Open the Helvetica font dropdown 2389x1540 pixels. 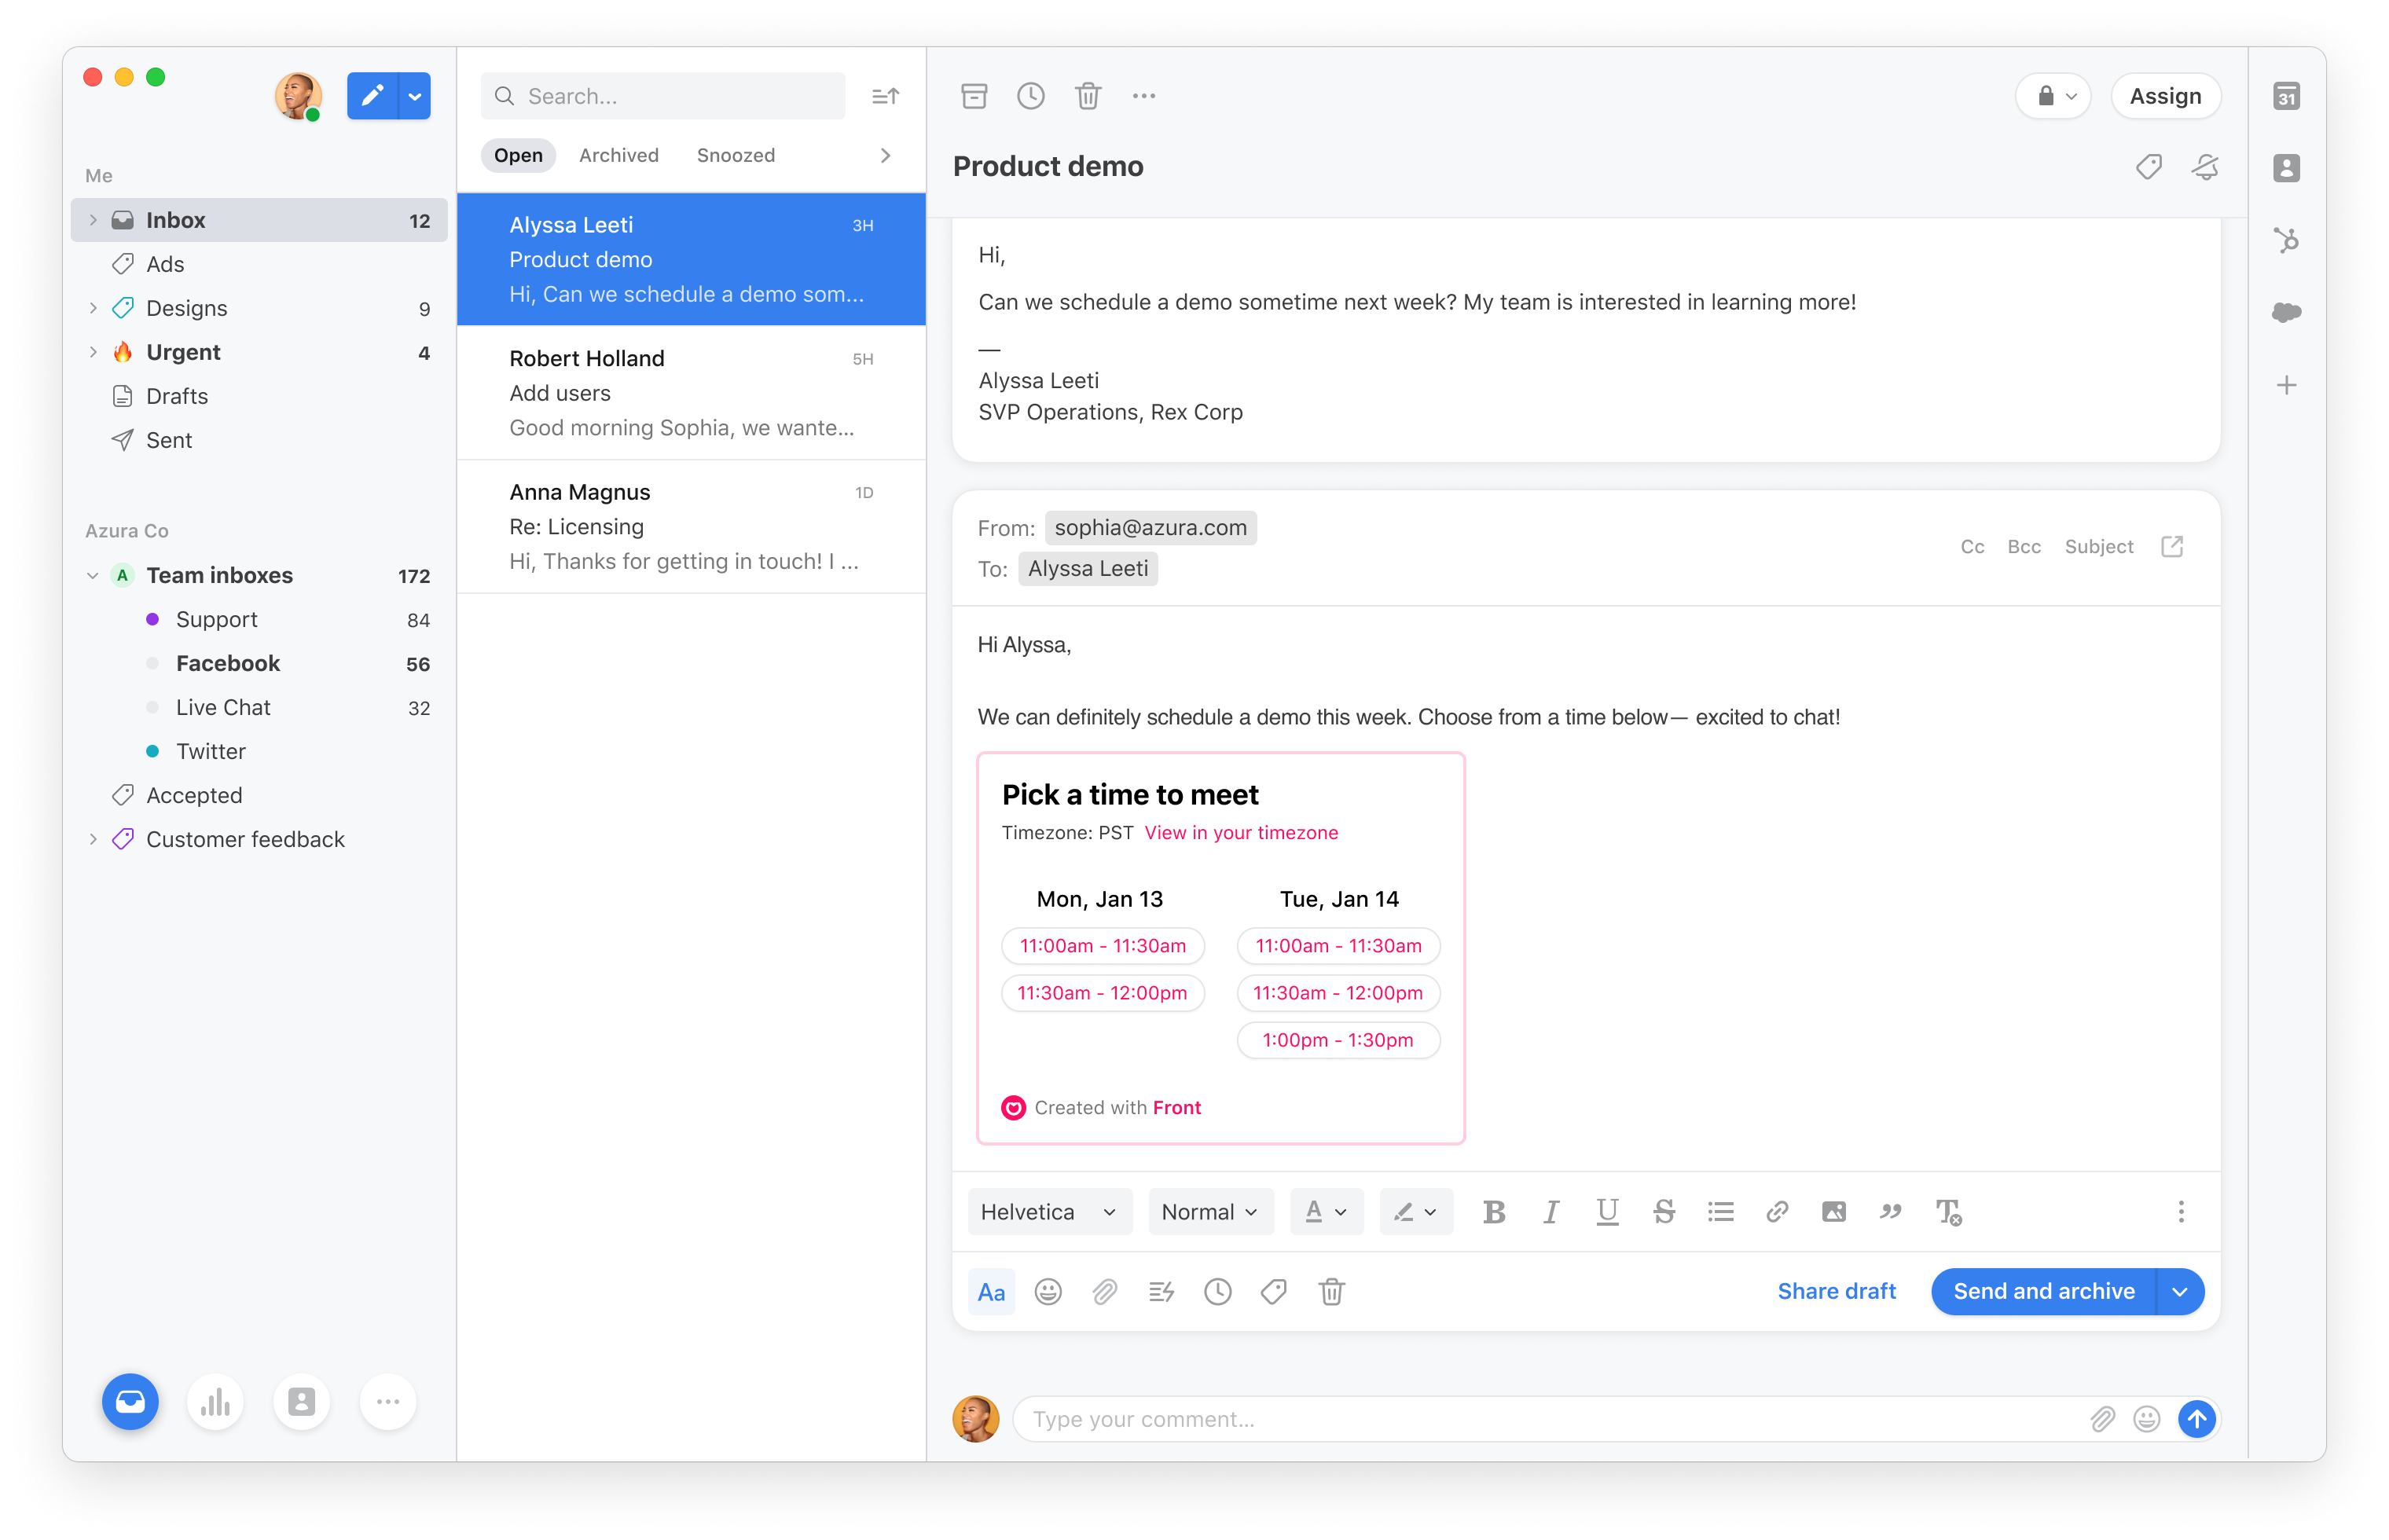pos(1049,1212)
